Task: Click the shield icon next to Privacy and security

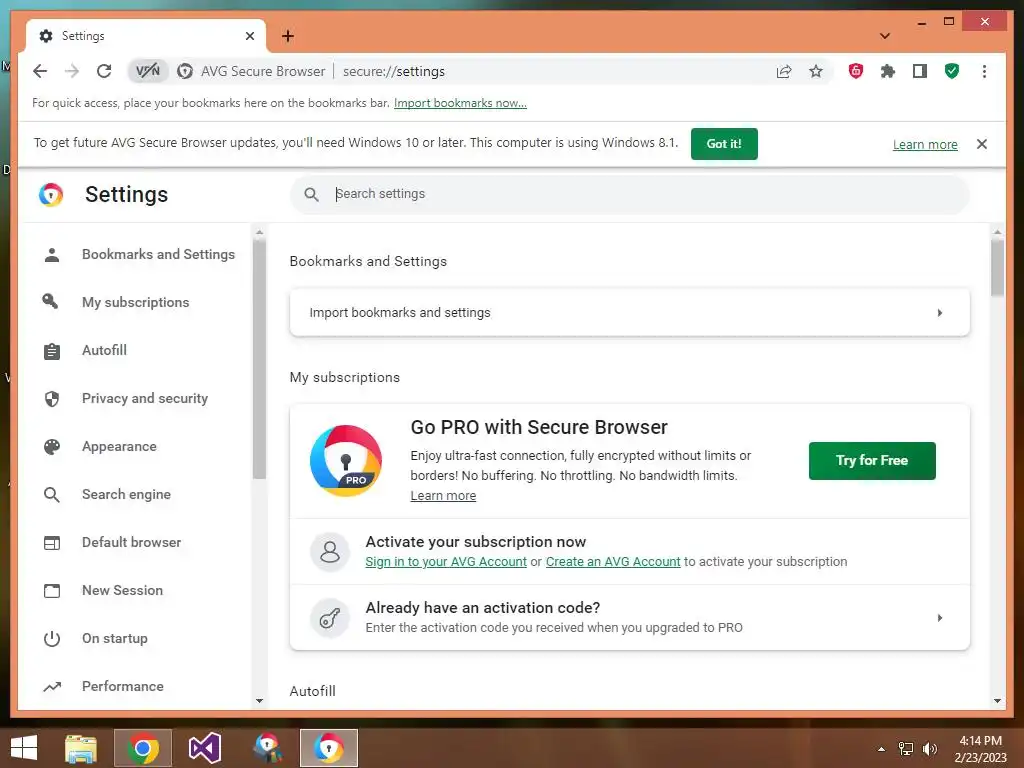Action: coord(52,398)
